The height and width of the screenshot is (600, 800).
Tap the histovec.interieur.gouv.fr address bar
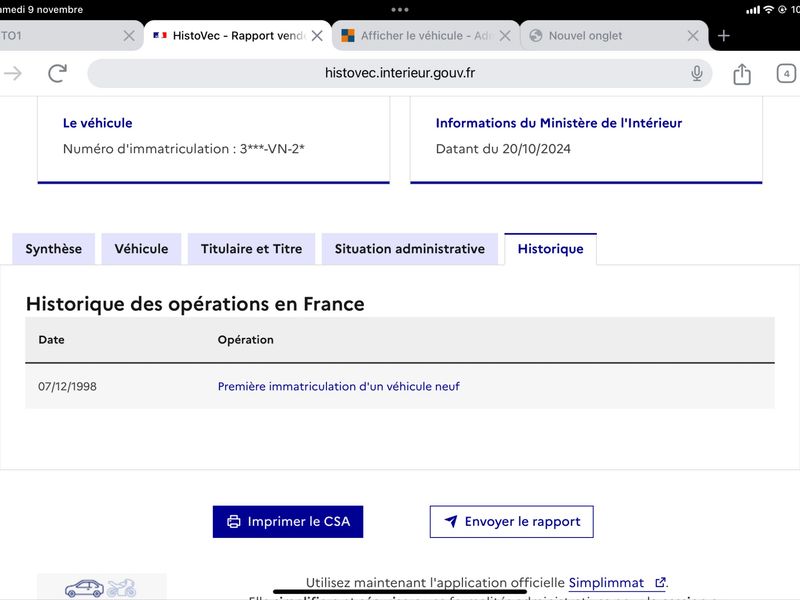[x=400, y=73]
